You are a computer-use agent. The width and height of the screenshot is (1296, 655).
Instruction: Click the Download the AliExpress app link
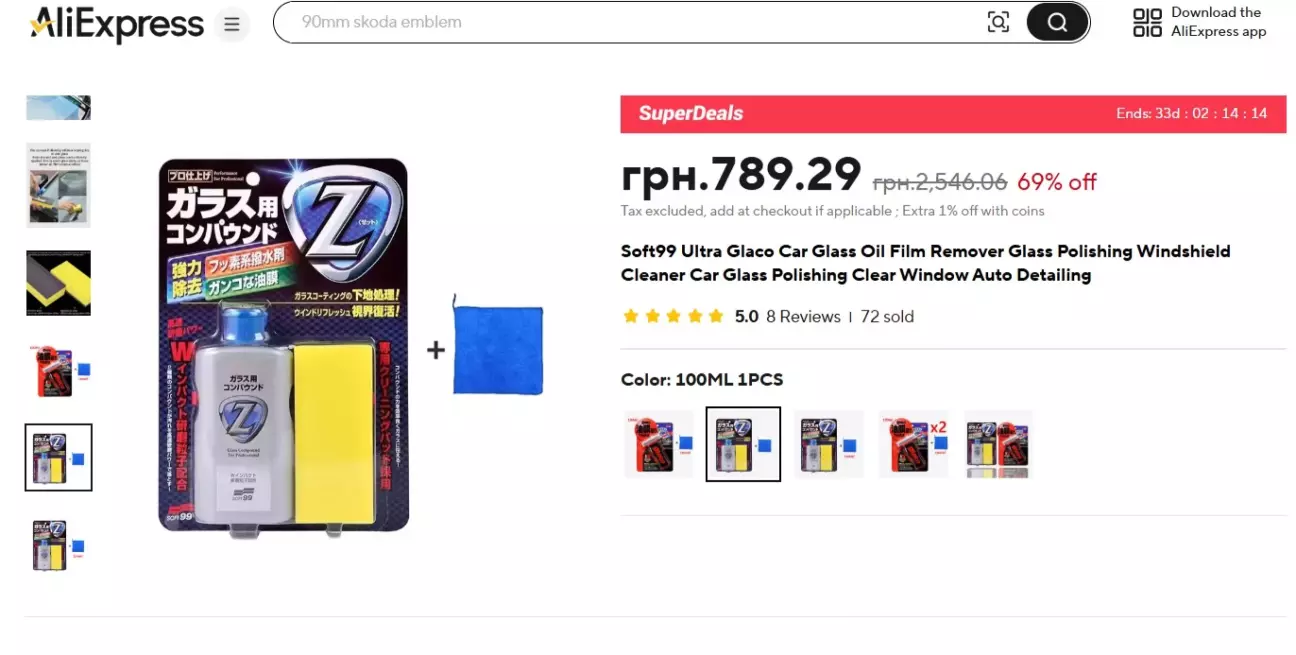click(x=1218, y=22)
